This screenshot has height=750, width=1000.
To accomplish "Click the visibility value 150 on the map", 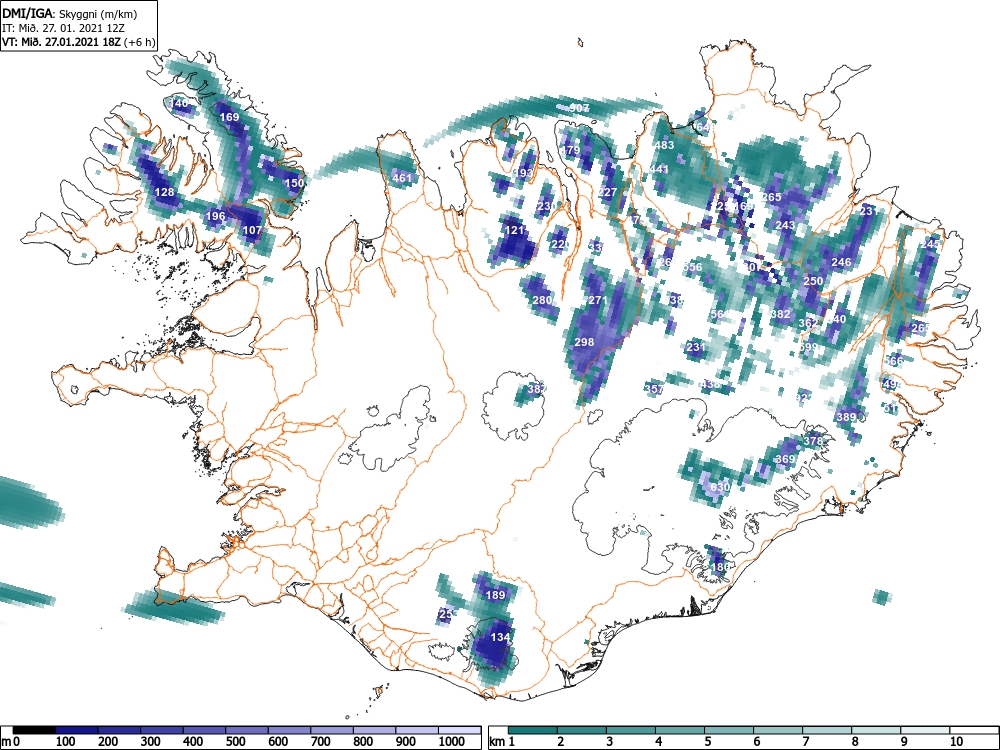I will [294, 182].
